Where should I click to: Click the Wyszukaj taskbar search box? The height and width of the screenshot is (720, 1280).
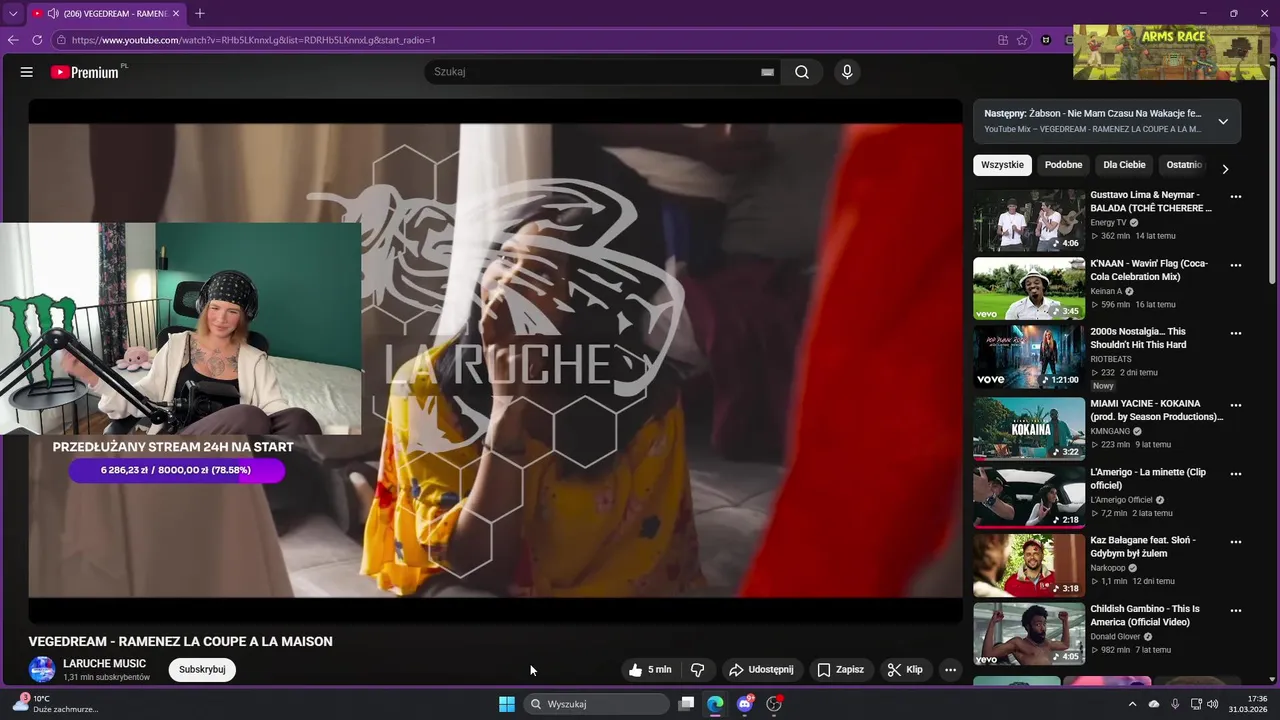(596, 704)
